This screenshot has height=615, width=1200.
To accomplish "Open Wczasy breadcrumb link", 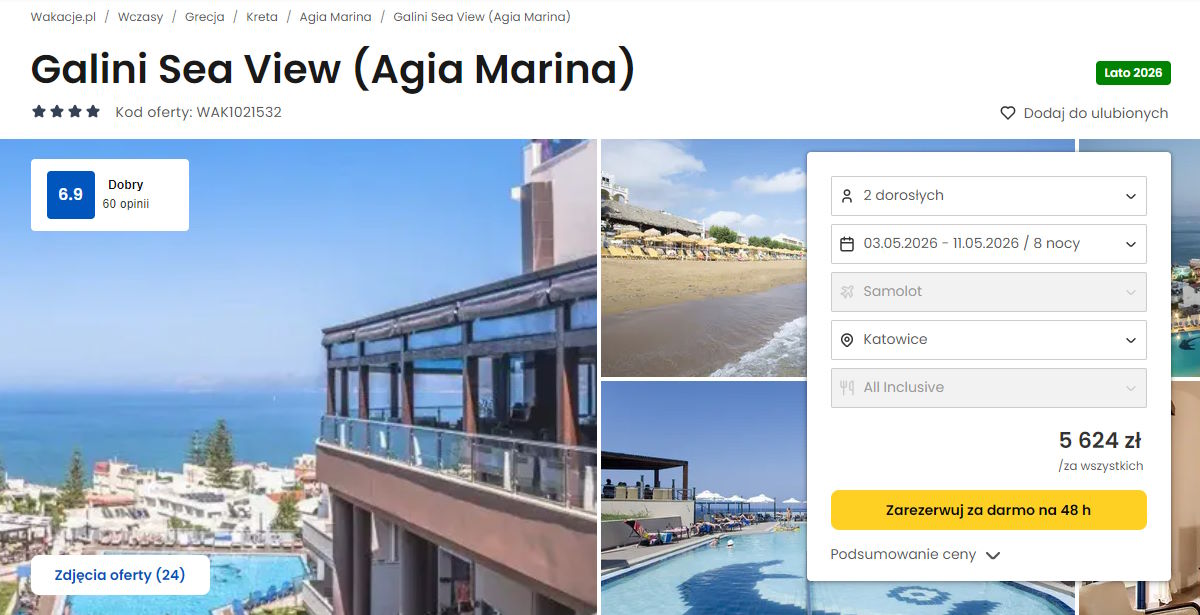I will pos(140,17).
